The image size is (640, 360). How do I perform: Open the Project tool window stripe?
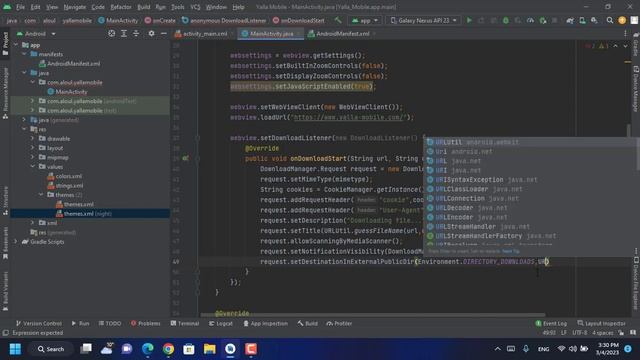[x=5, y=44]
